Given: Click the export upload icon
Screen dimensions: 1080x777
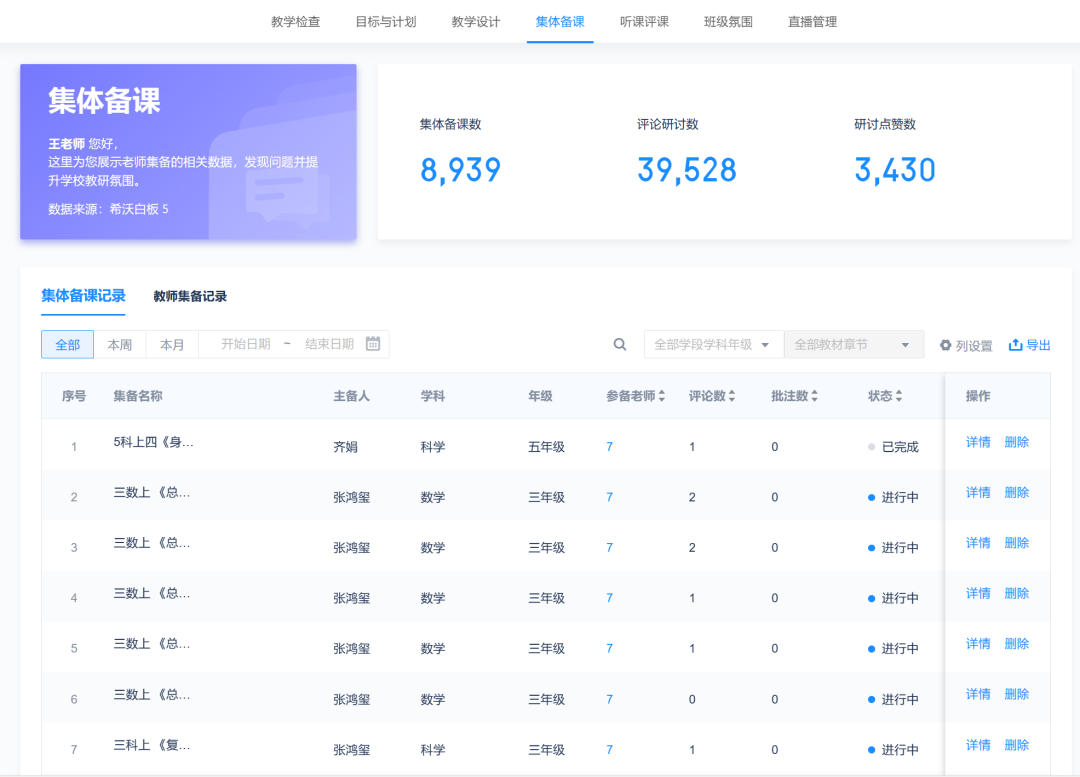Looking at the screenshot, I should tap(1015, 344).
